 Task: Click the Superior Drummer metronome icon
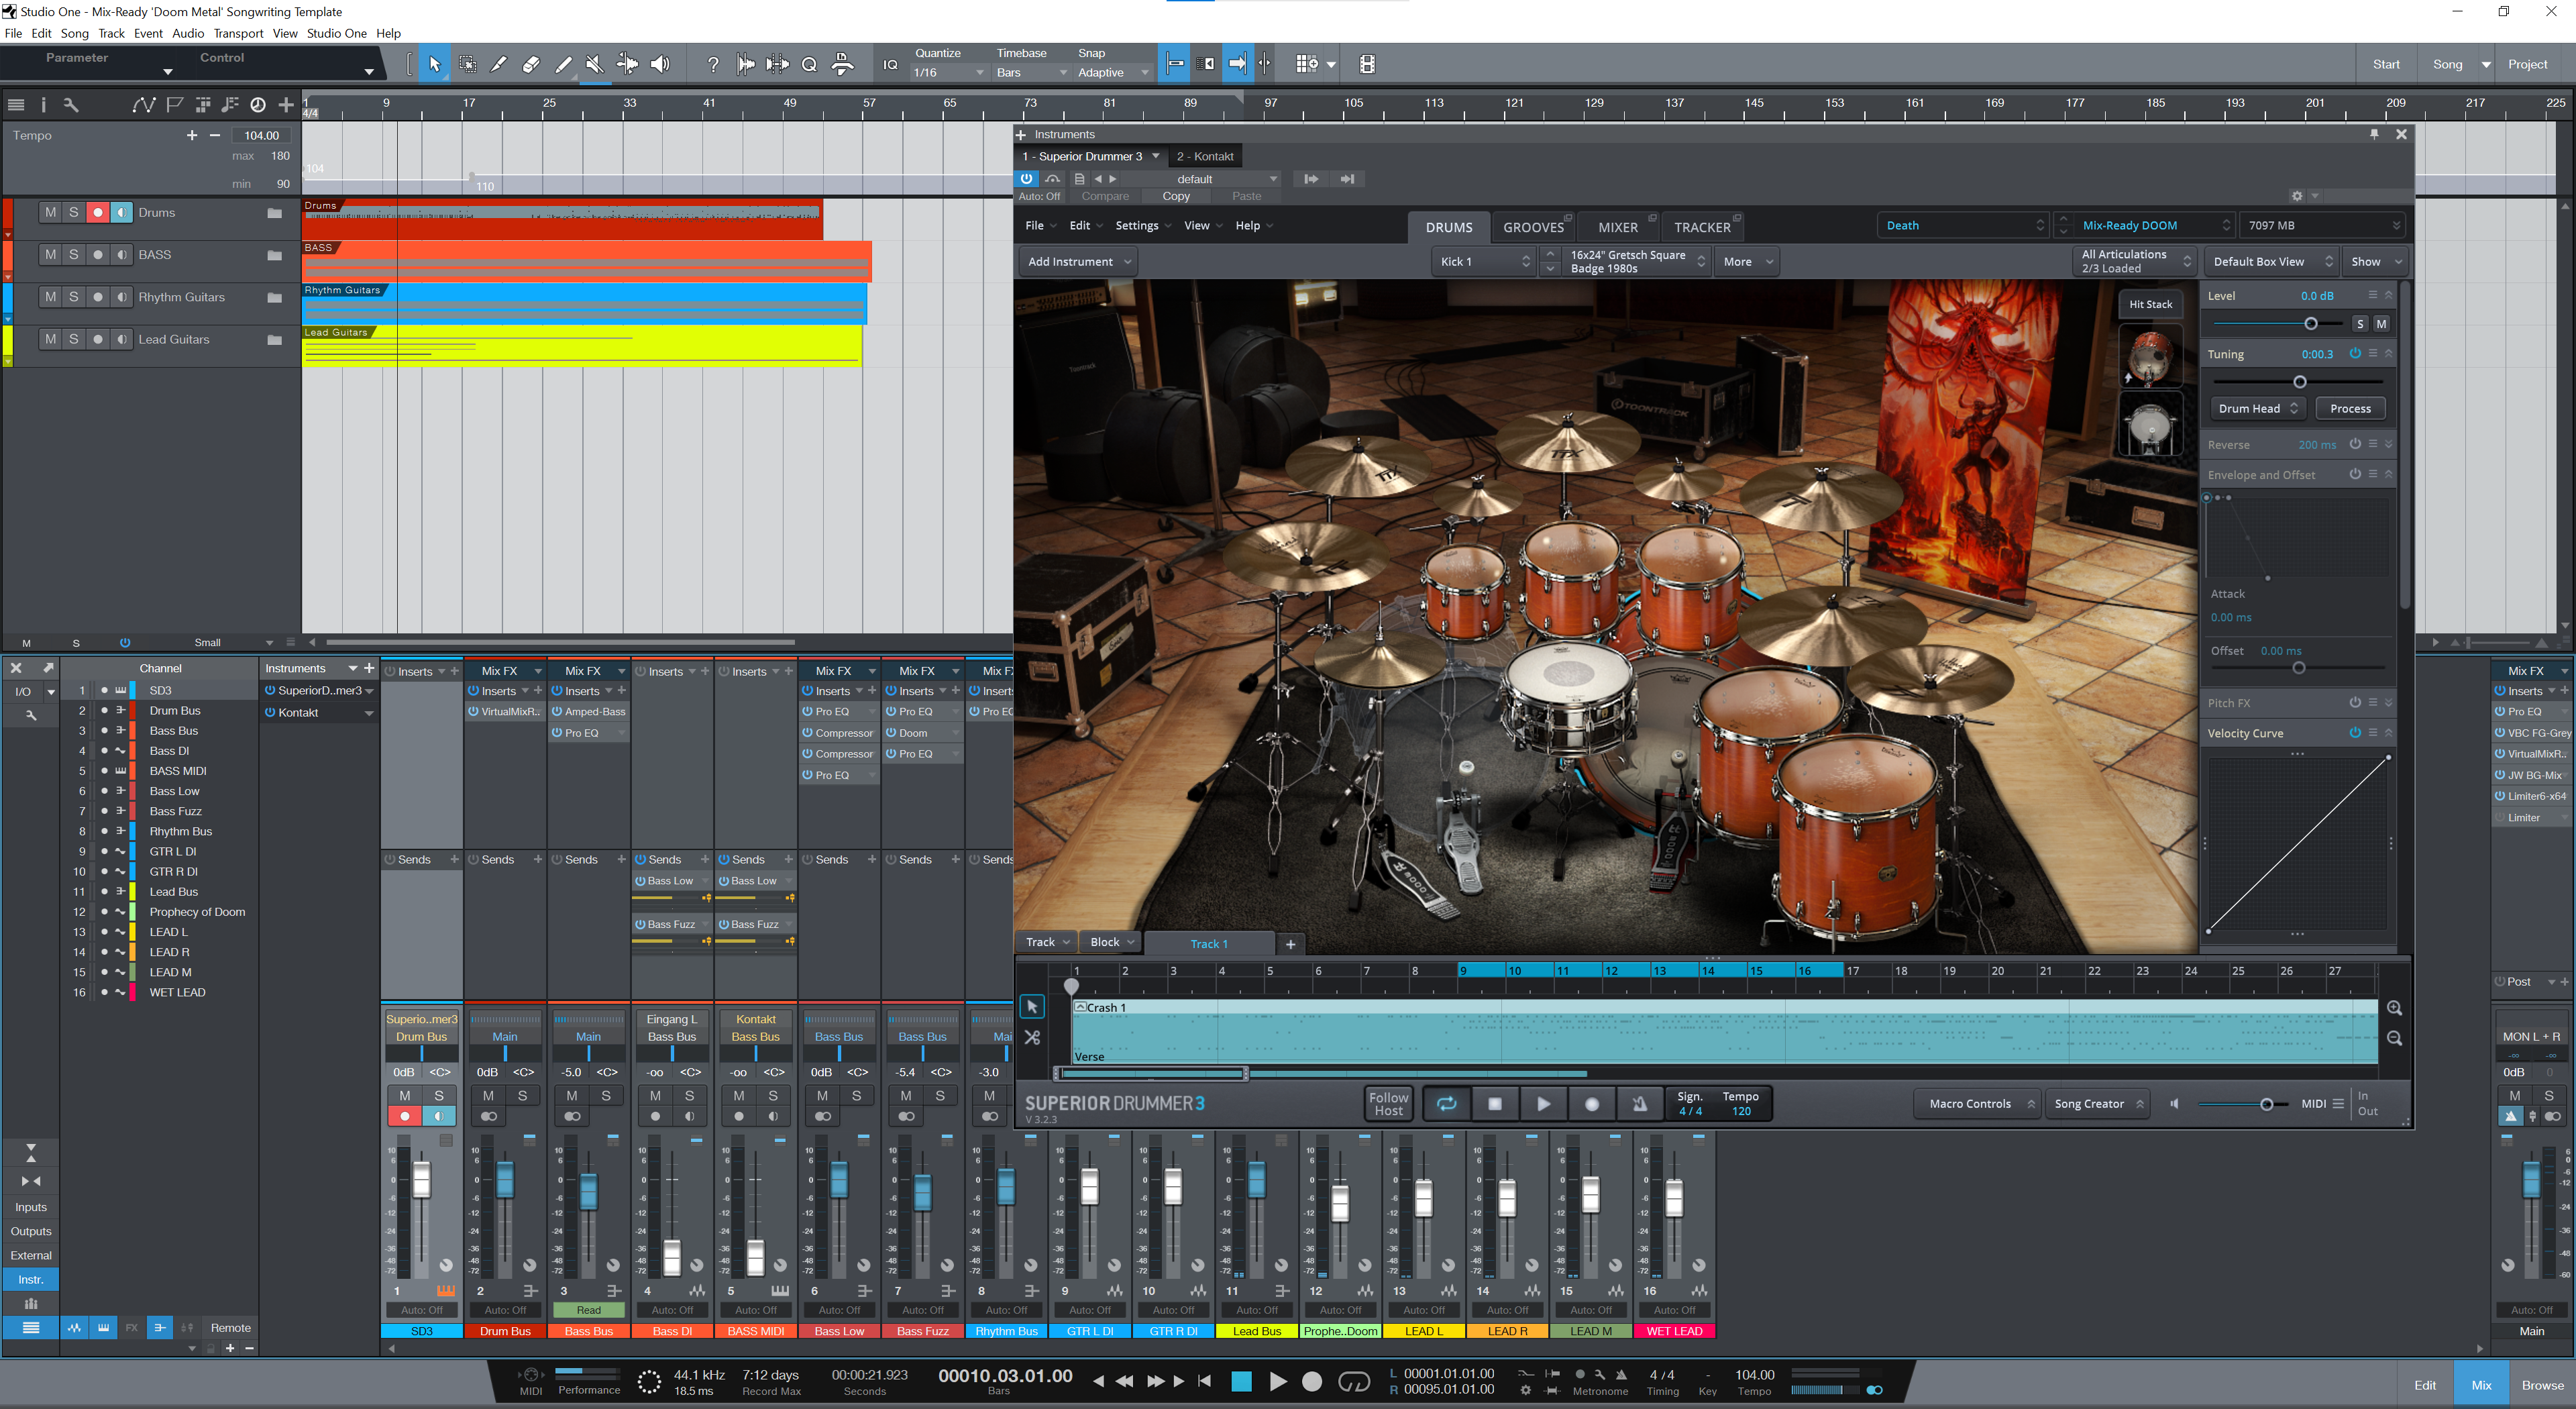point(1640,1104)
